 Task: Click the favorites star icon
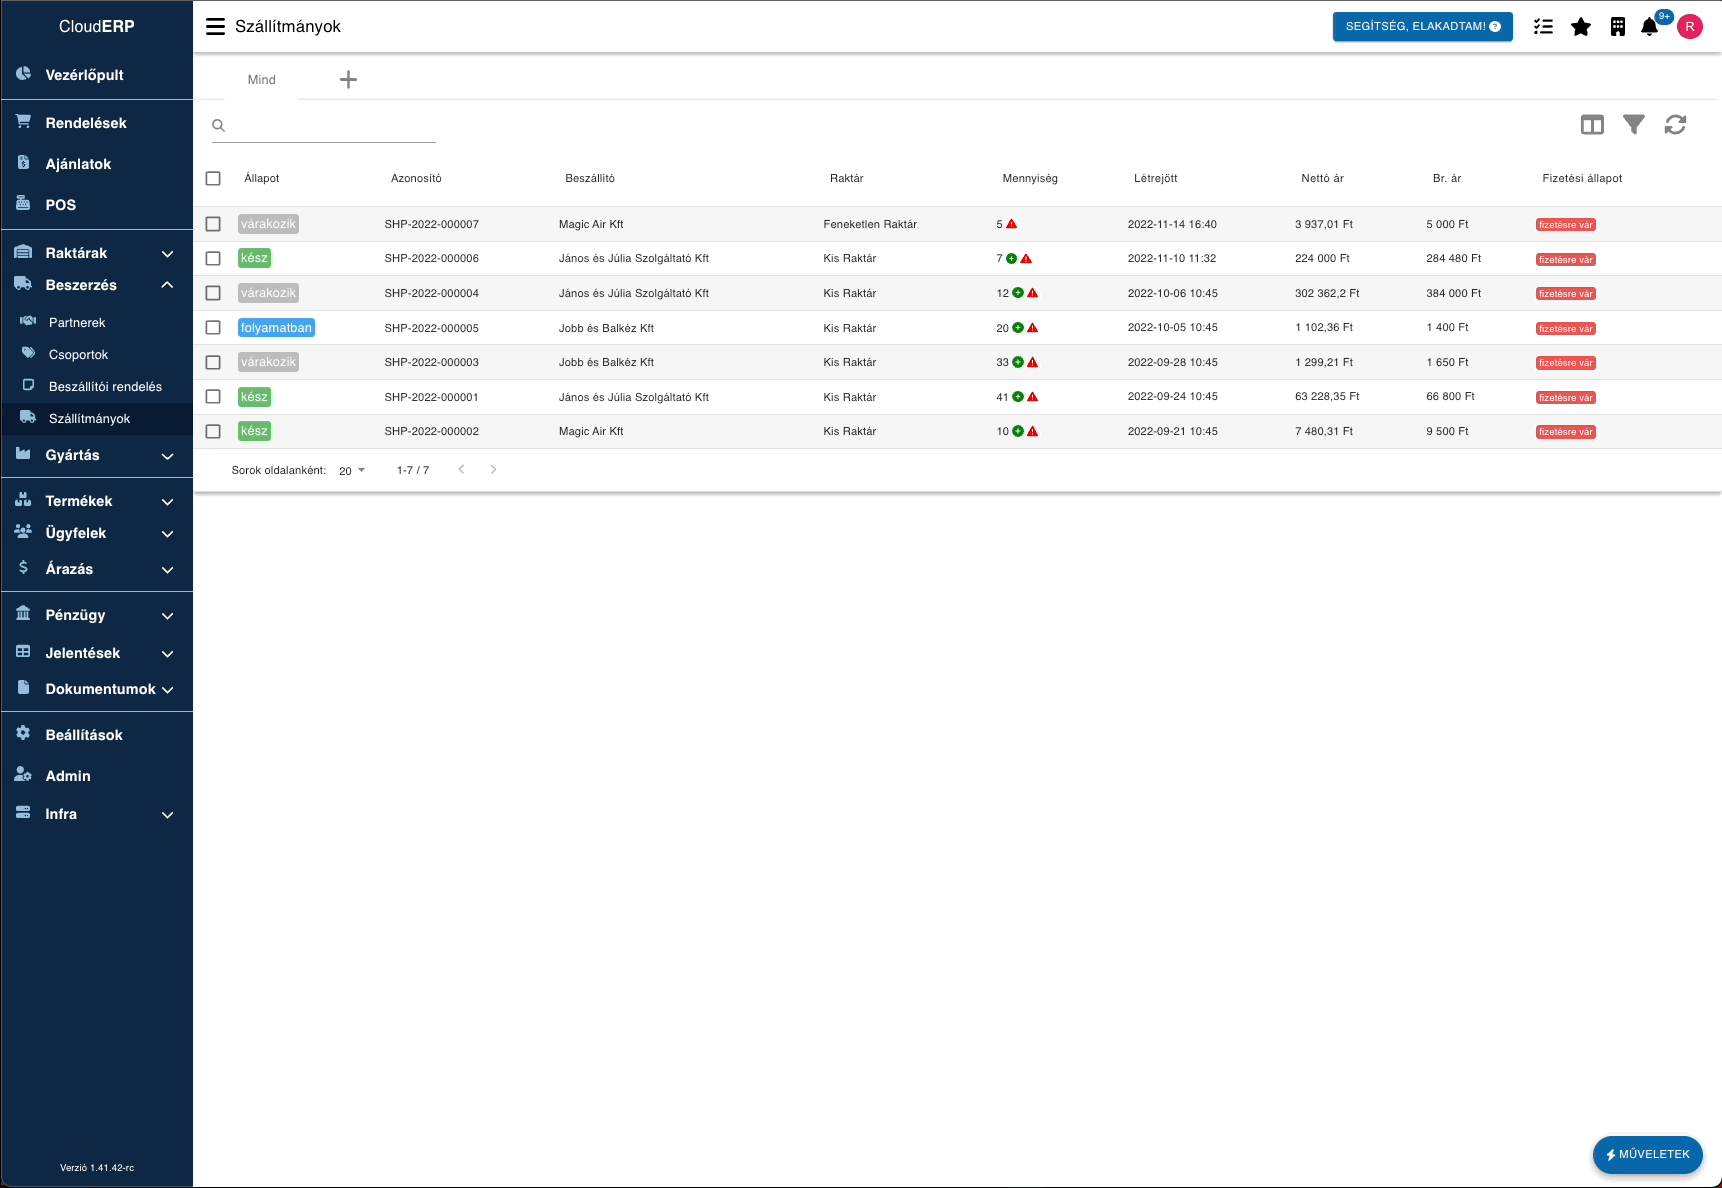click(x=1580, y=27)
